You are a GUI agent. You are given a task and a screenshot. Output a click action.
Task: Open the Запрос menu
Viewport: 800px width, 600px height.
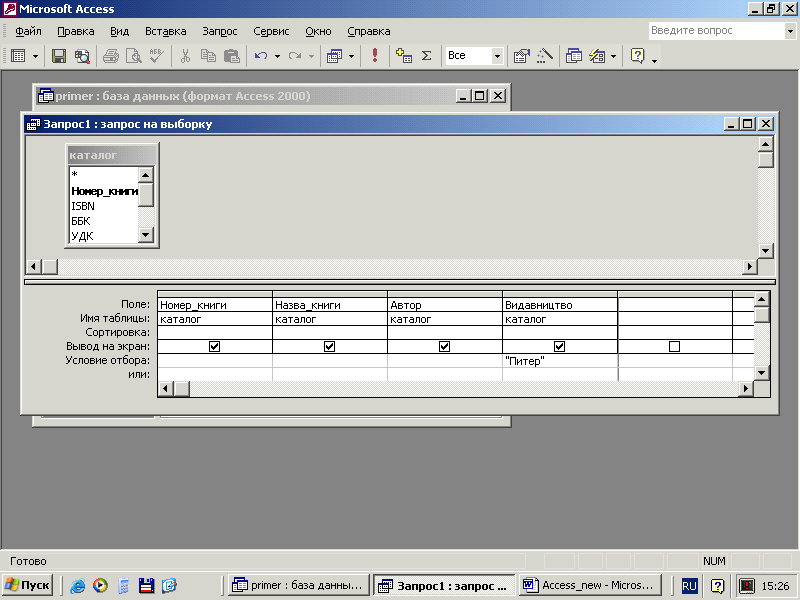(219, 31)
